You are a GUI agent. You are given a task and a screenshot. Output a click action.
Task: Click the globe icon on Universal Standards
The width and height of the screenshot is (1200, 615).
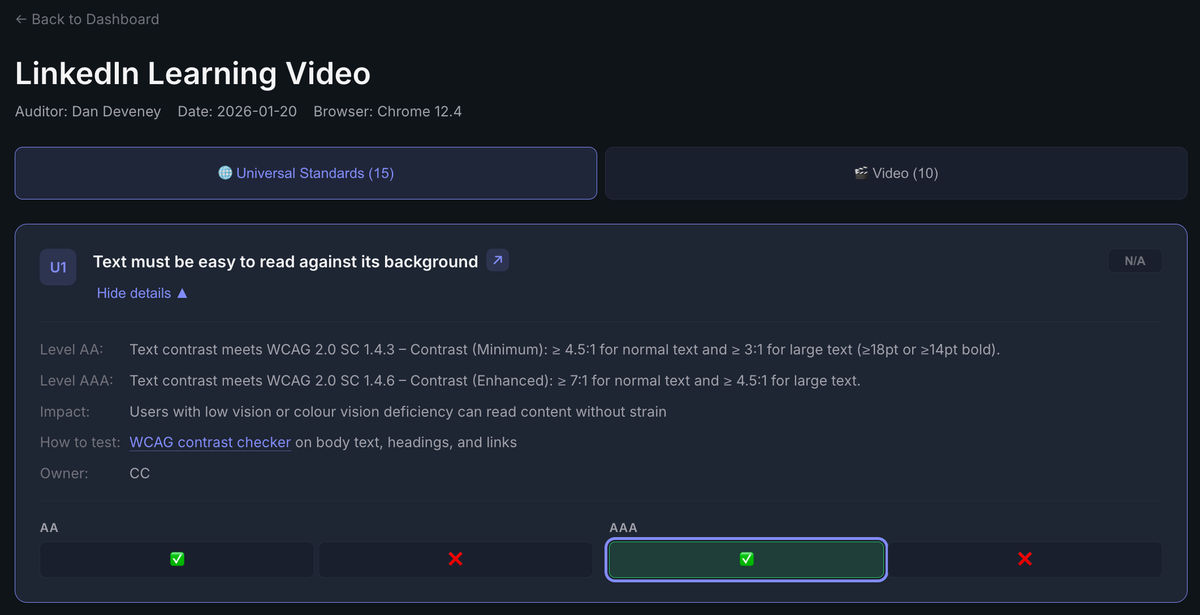pos(225,173)
